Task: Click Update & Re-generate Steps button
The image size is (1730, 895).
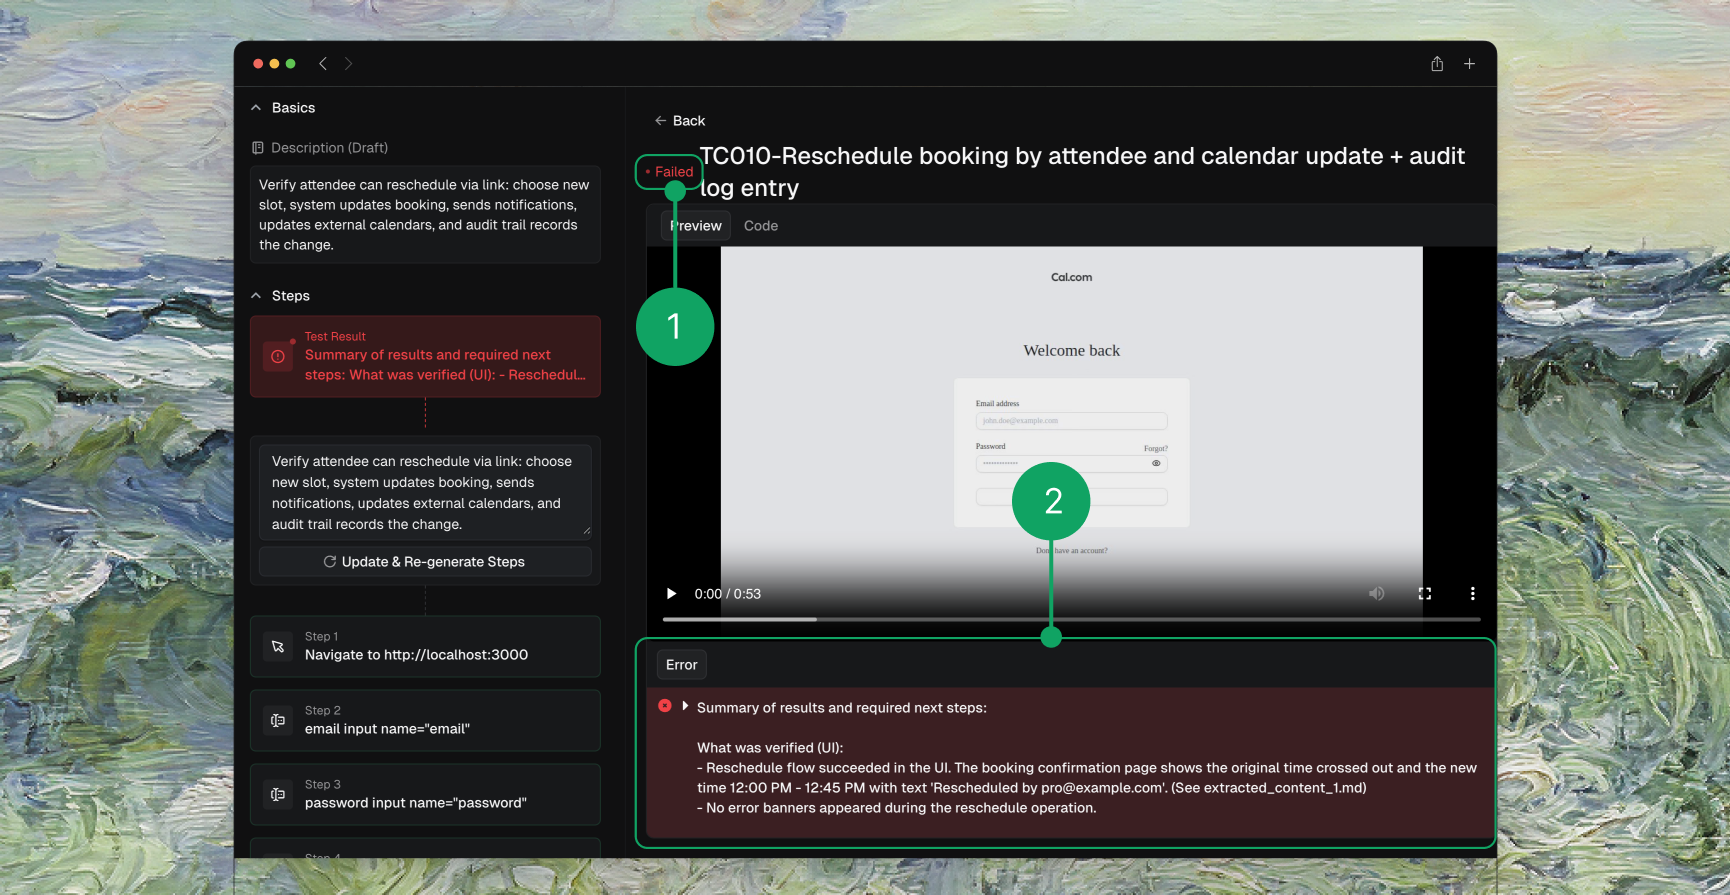Action: 425,562
